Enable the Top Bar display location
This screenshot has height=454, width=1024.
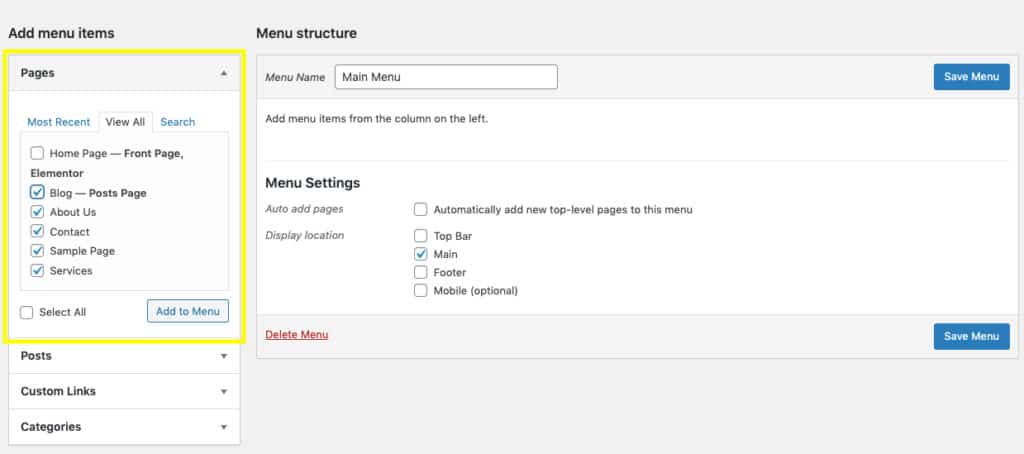pyautogui.click(x=421, y=236)
